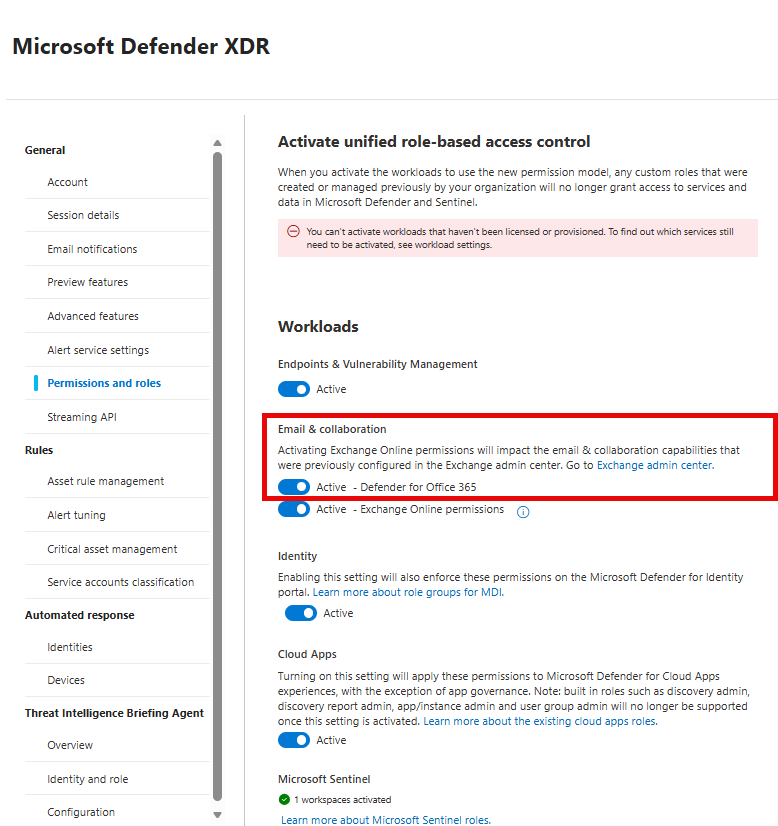
Task: Click Threat Intelligence Briefing Agent heading
Action: [x=114, y=713]
